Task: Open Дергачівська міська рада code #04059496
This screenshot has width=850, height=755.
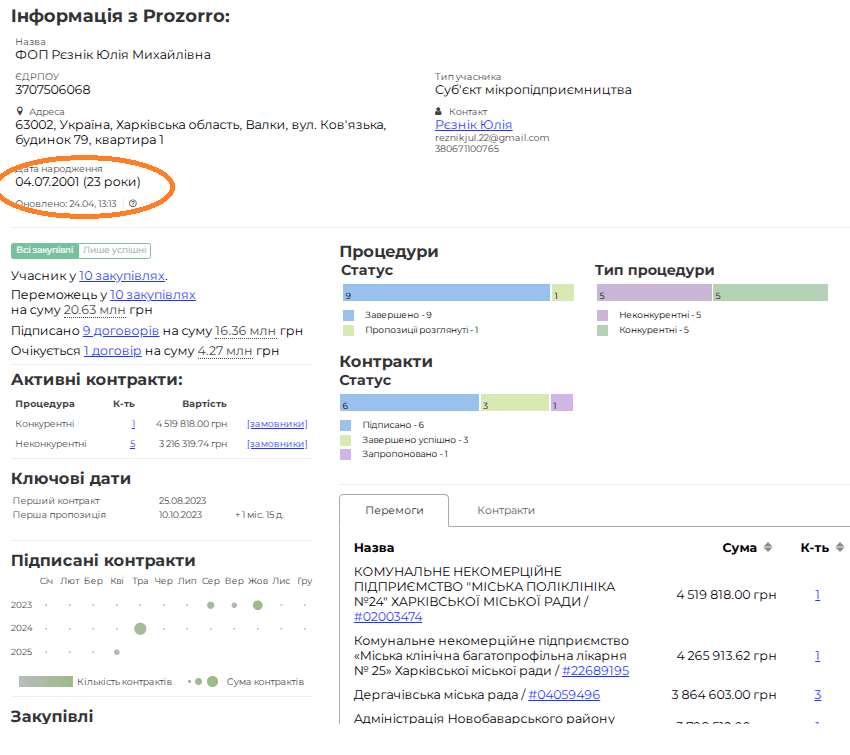Action: [x=564, y=695]
